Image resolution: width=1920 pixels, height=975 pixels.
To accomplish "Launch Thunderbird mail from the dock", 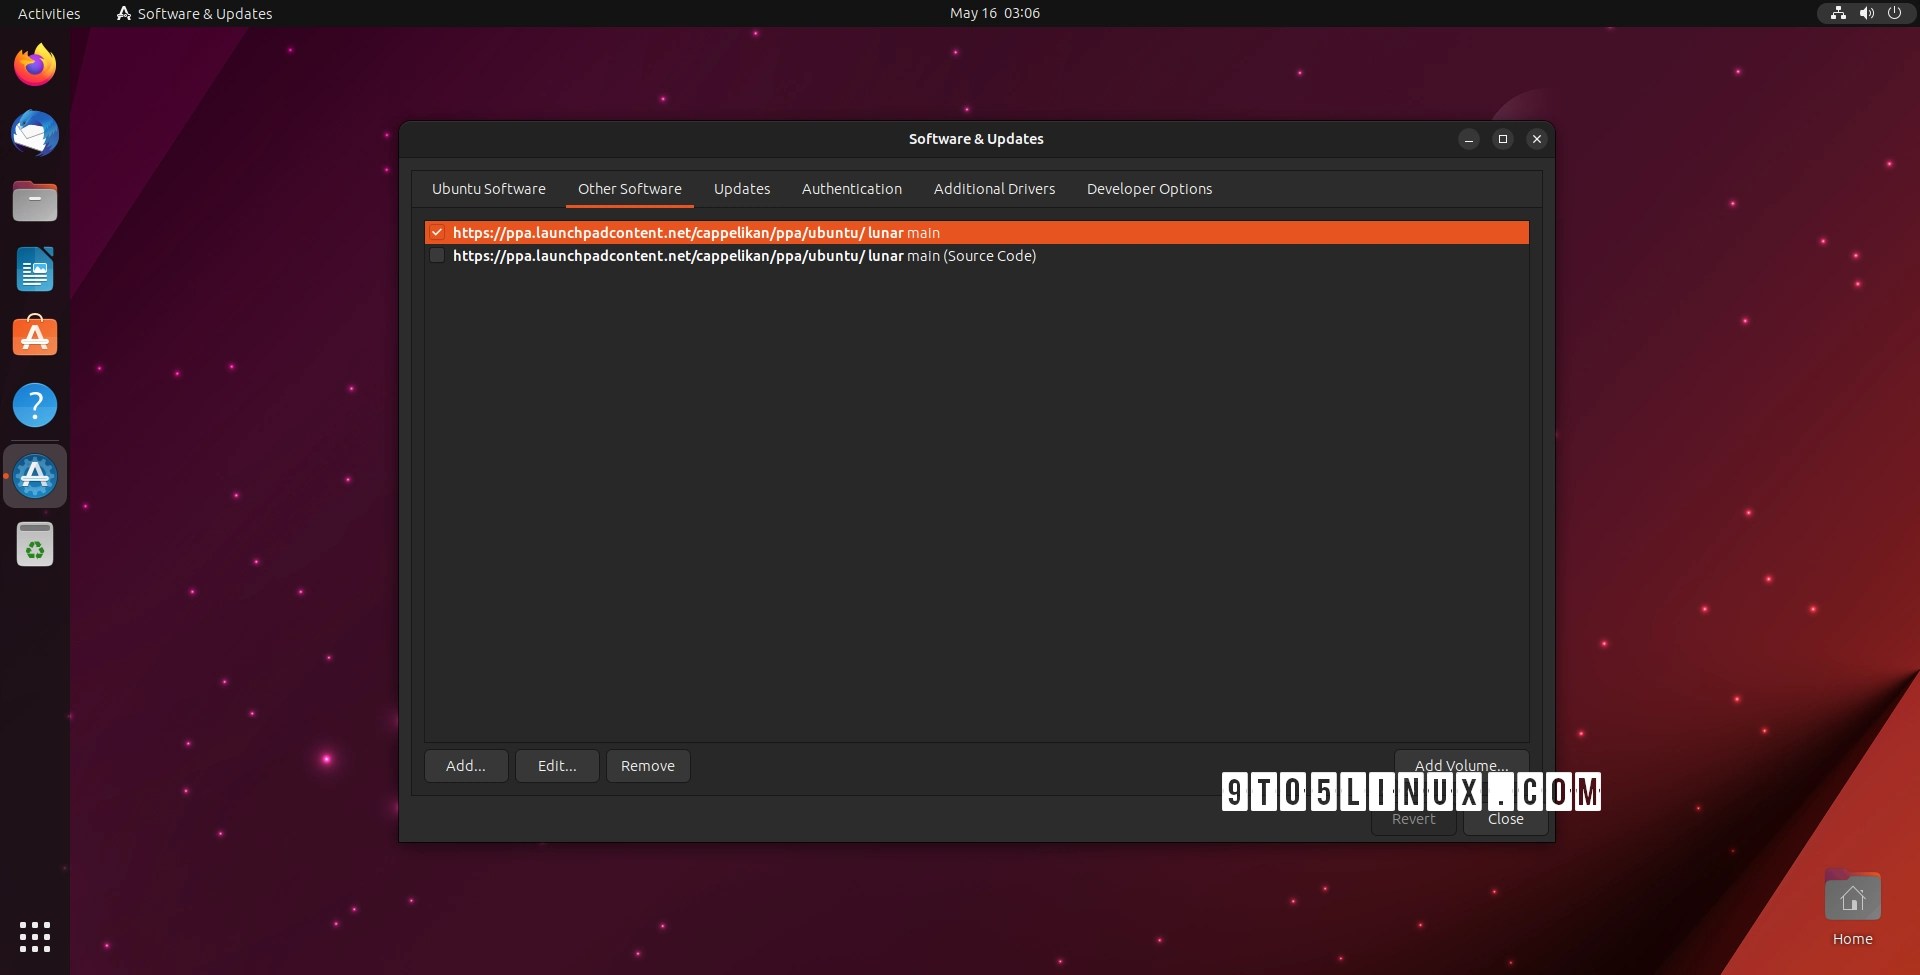I will pos(35,133).
